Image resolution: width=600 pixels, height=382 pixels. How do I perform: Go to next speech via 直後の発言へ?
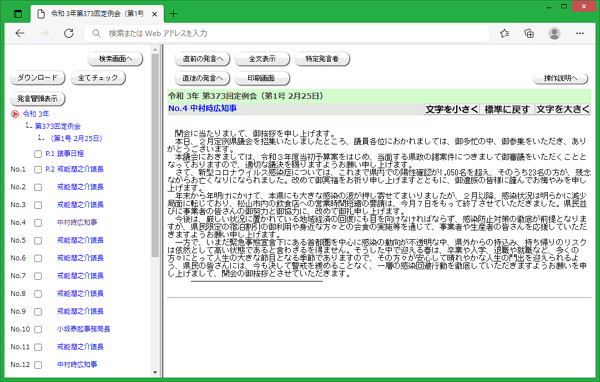pyautogui.click(x=202, y=78)
